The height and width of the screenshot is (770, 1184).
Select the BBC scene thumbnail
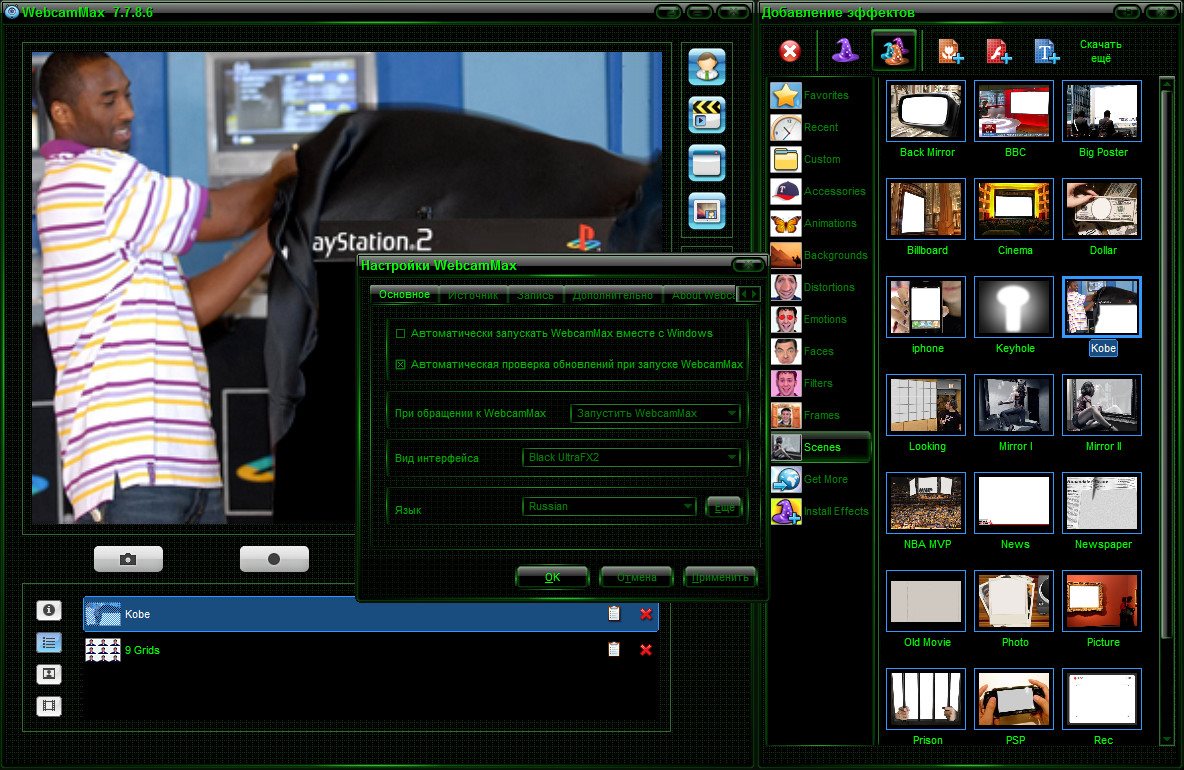[1014, 111]
